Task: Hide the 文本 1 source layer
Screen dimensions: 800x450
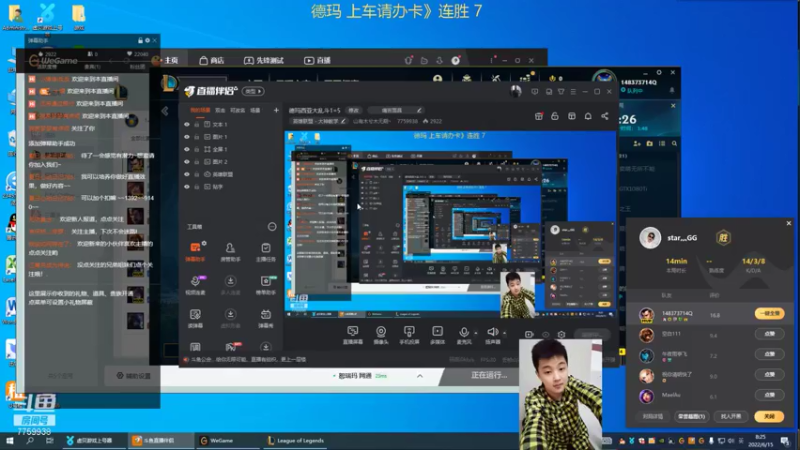Action: [187, 124]
